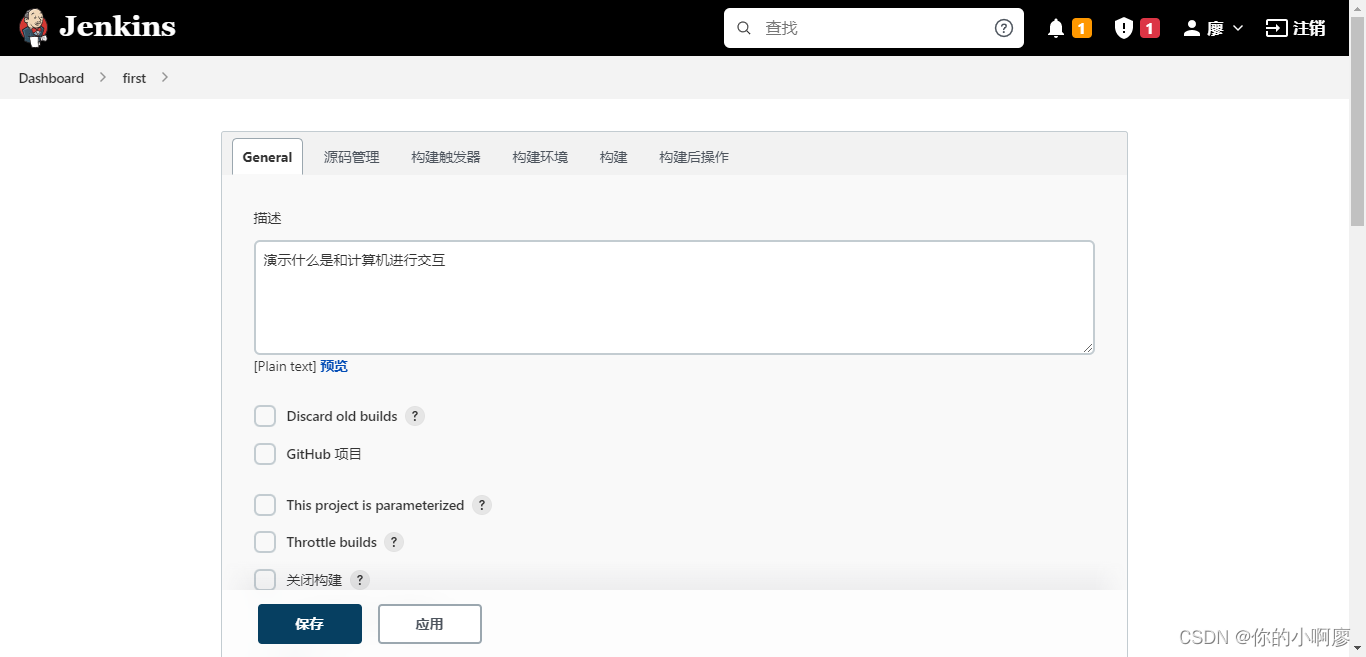Expand the breadcrumb chevron after Dashboard

tap(103, 77)
